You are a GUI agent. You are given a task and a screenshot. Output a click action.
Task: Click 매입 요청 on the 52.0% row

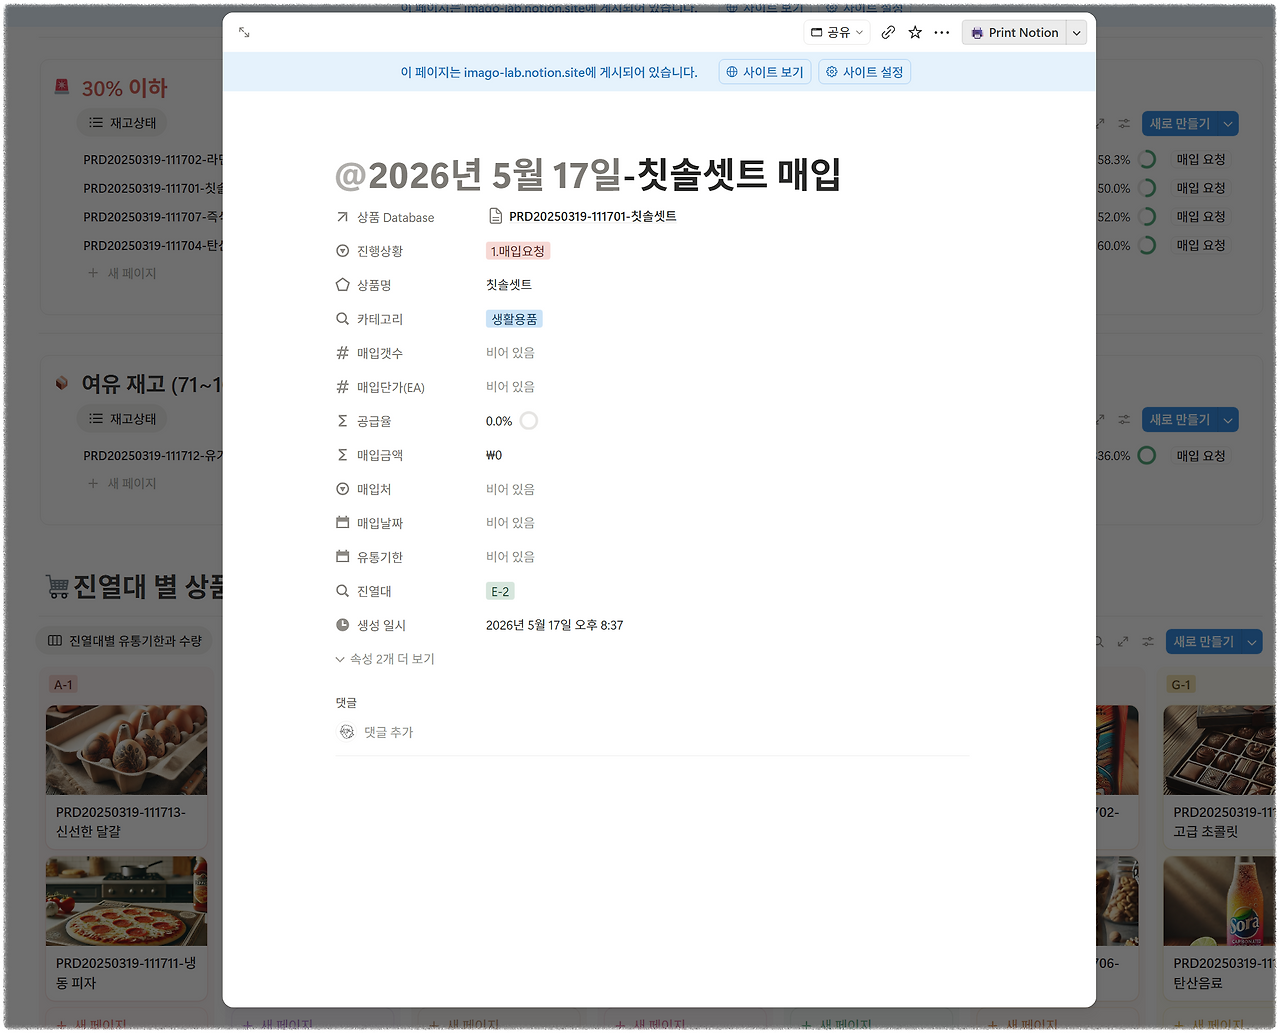click(x=1201, y=217)
